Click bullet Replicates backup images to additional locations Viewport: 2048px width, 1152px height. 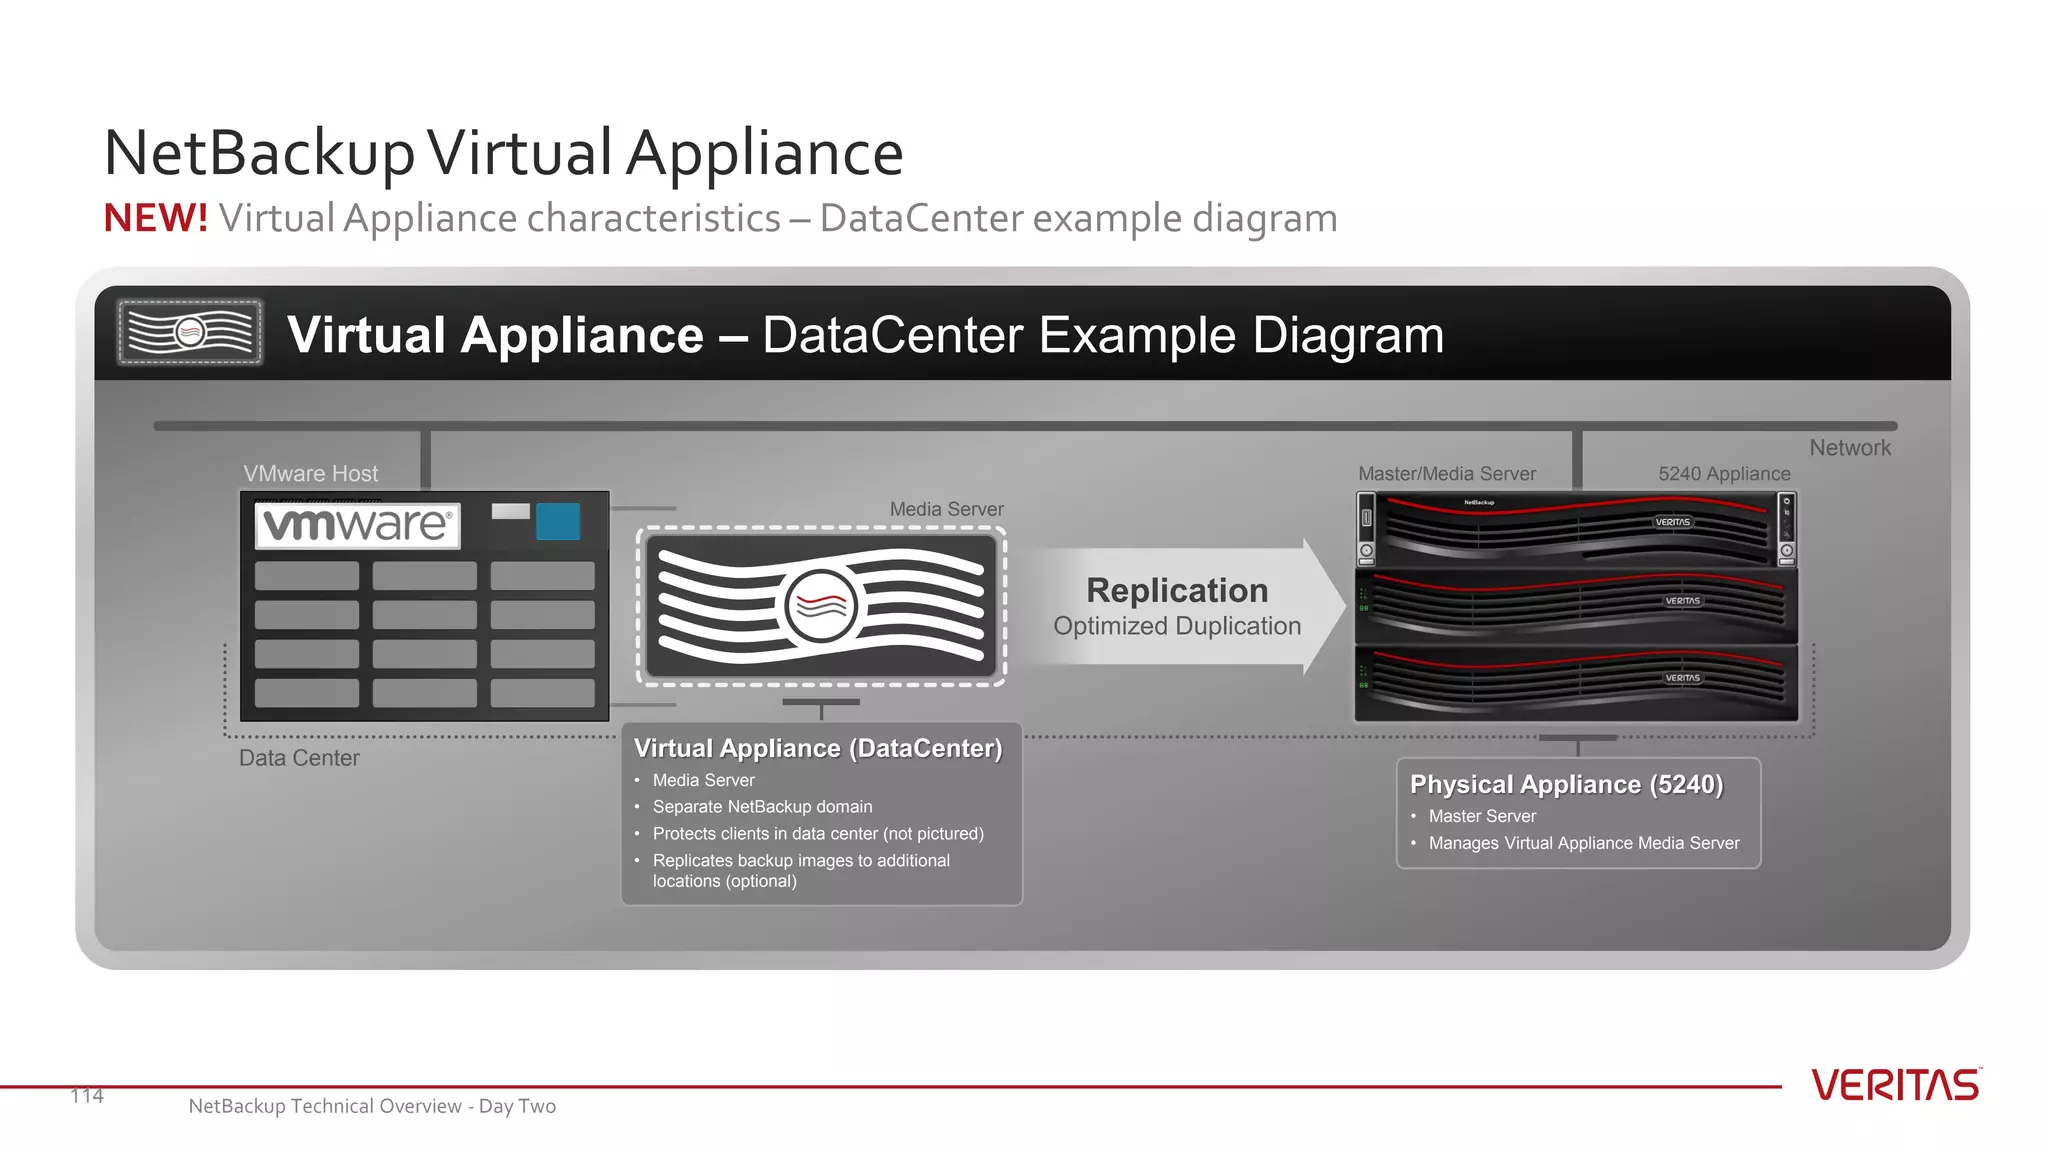[x=801, y=871]
